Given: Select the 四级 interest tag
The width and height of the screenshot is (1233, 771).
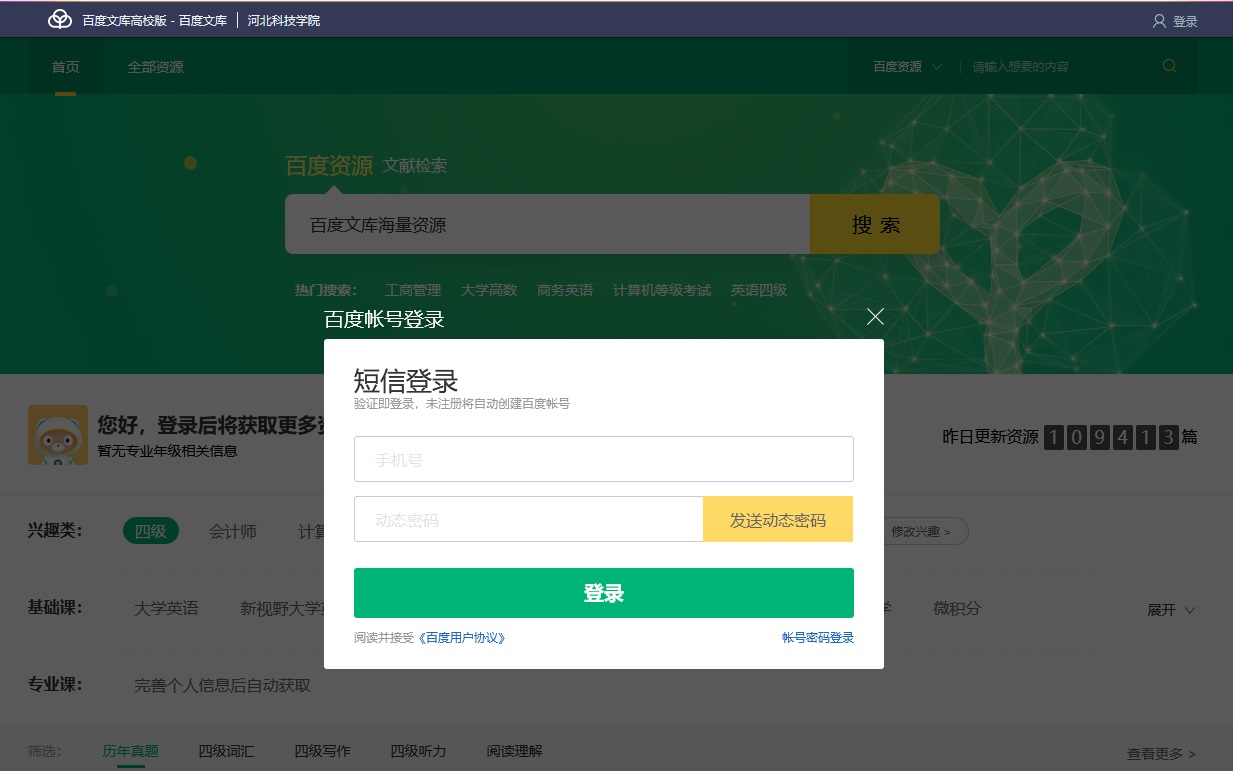Looking at the screenshot, I should pyautogui.click(x=151, y=531).
